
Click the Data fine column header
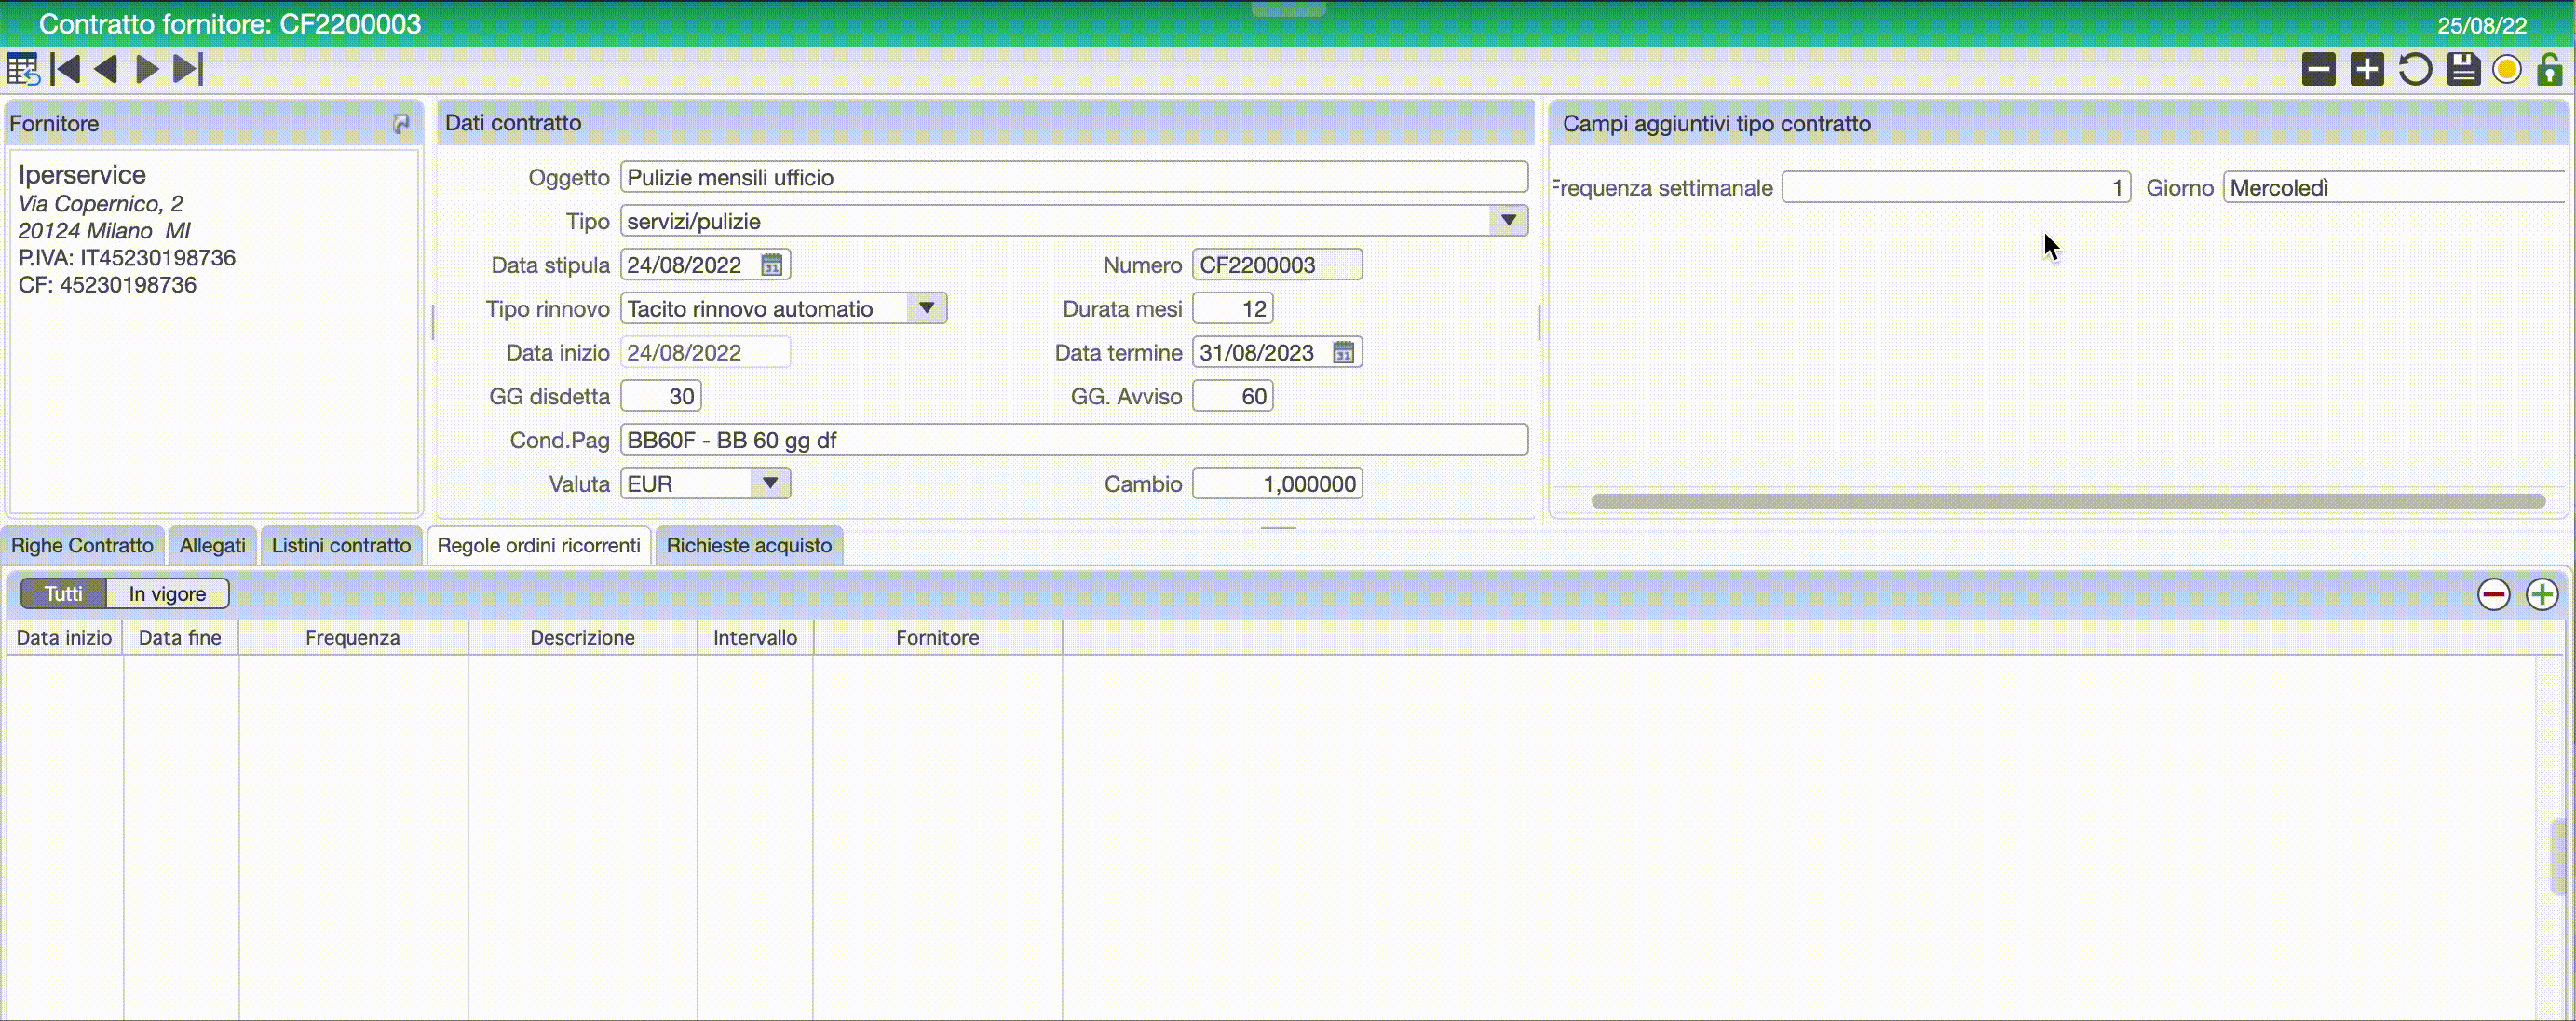click(180, 638)
